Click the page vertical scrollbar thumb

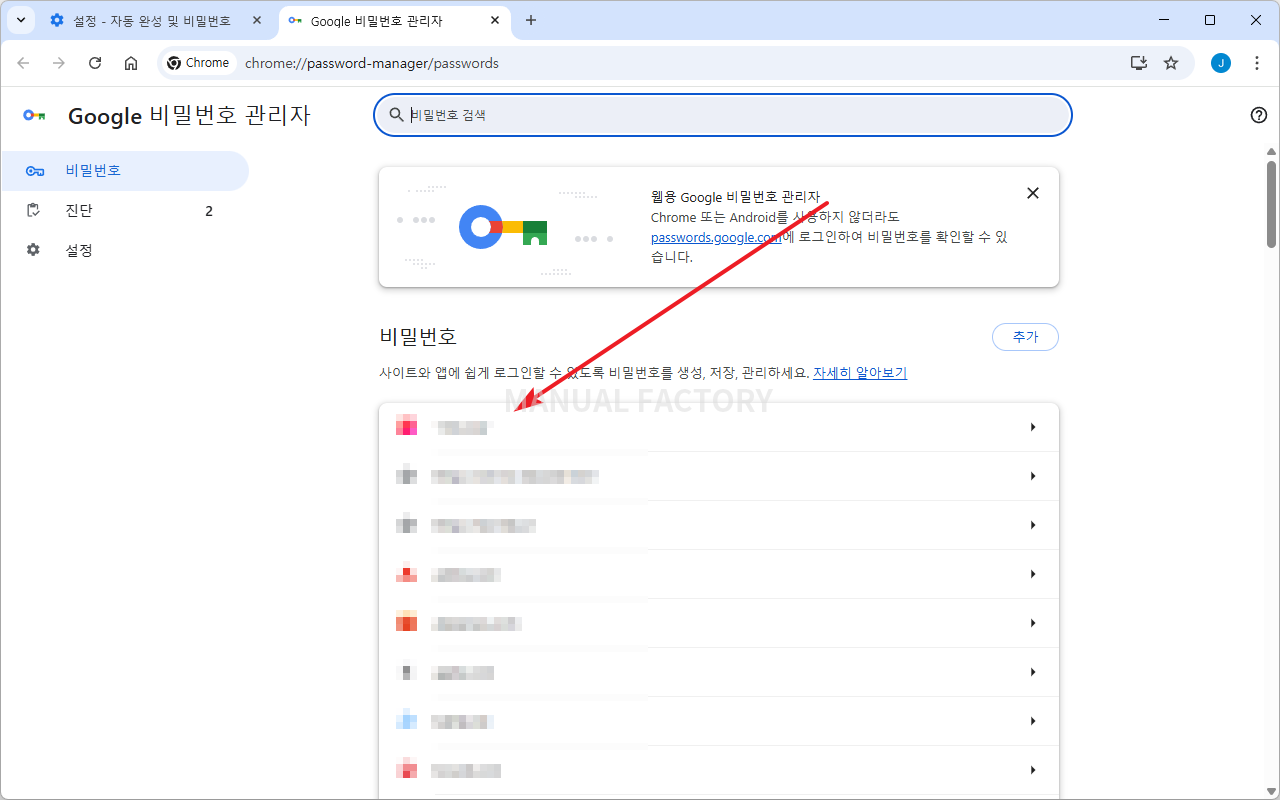[1272, 203]
